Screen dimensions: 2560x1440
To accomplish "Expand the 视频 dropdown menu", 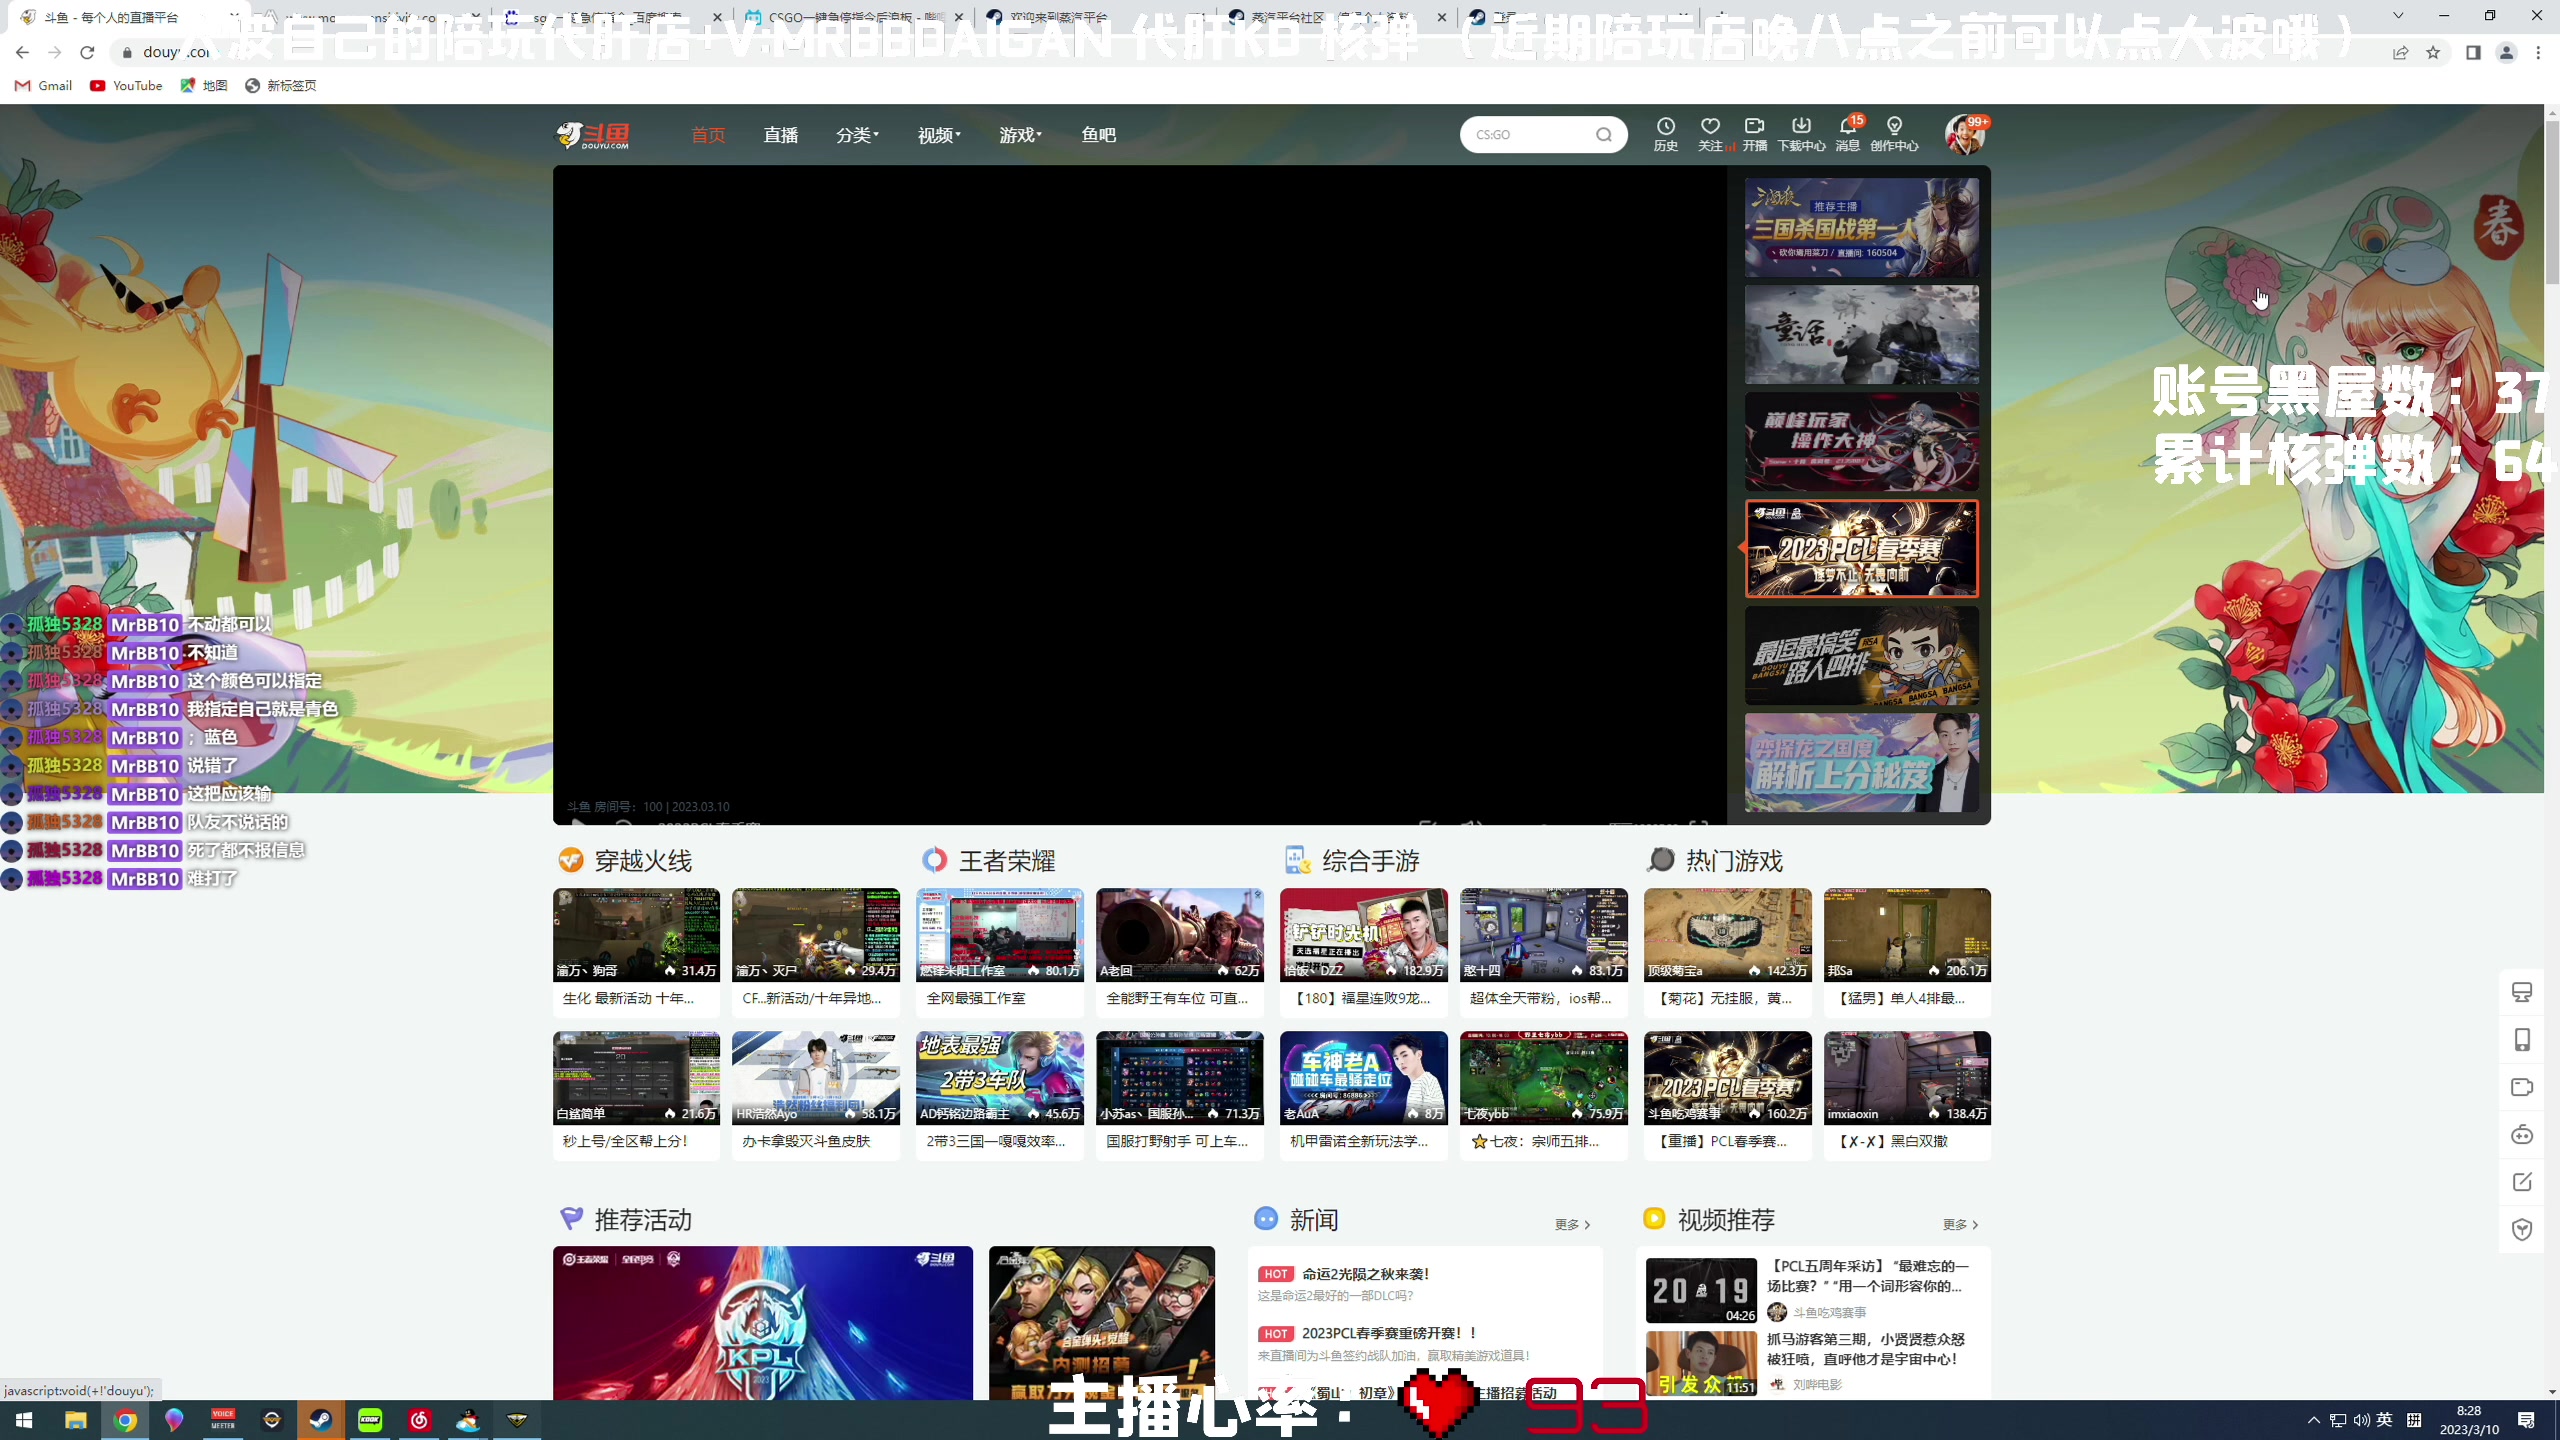I will point(939,135).
